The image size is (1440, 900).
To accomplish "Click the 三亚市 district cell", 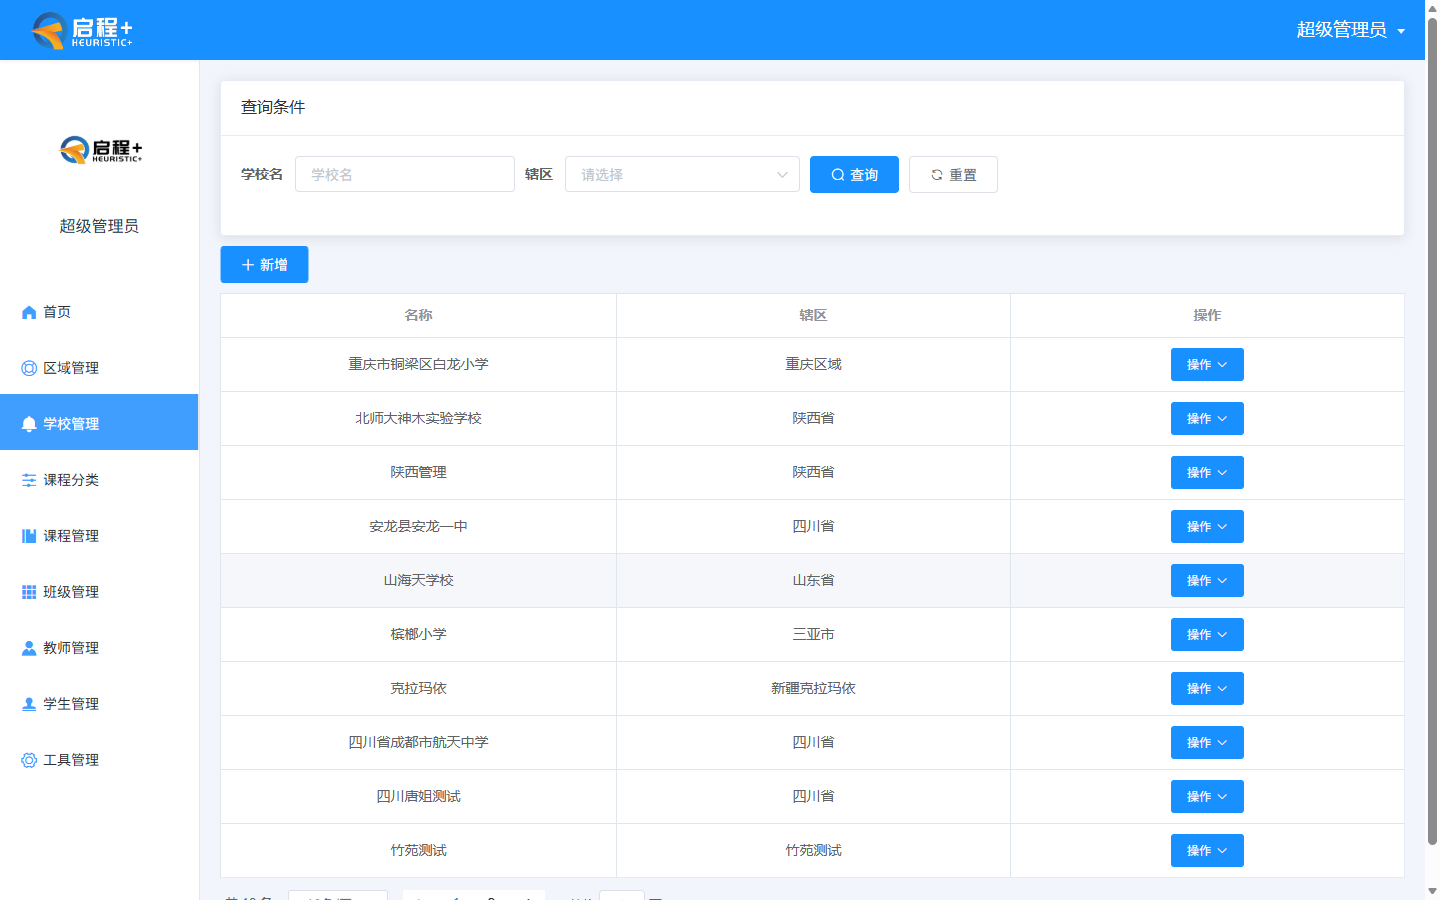I will click(813, 634).
